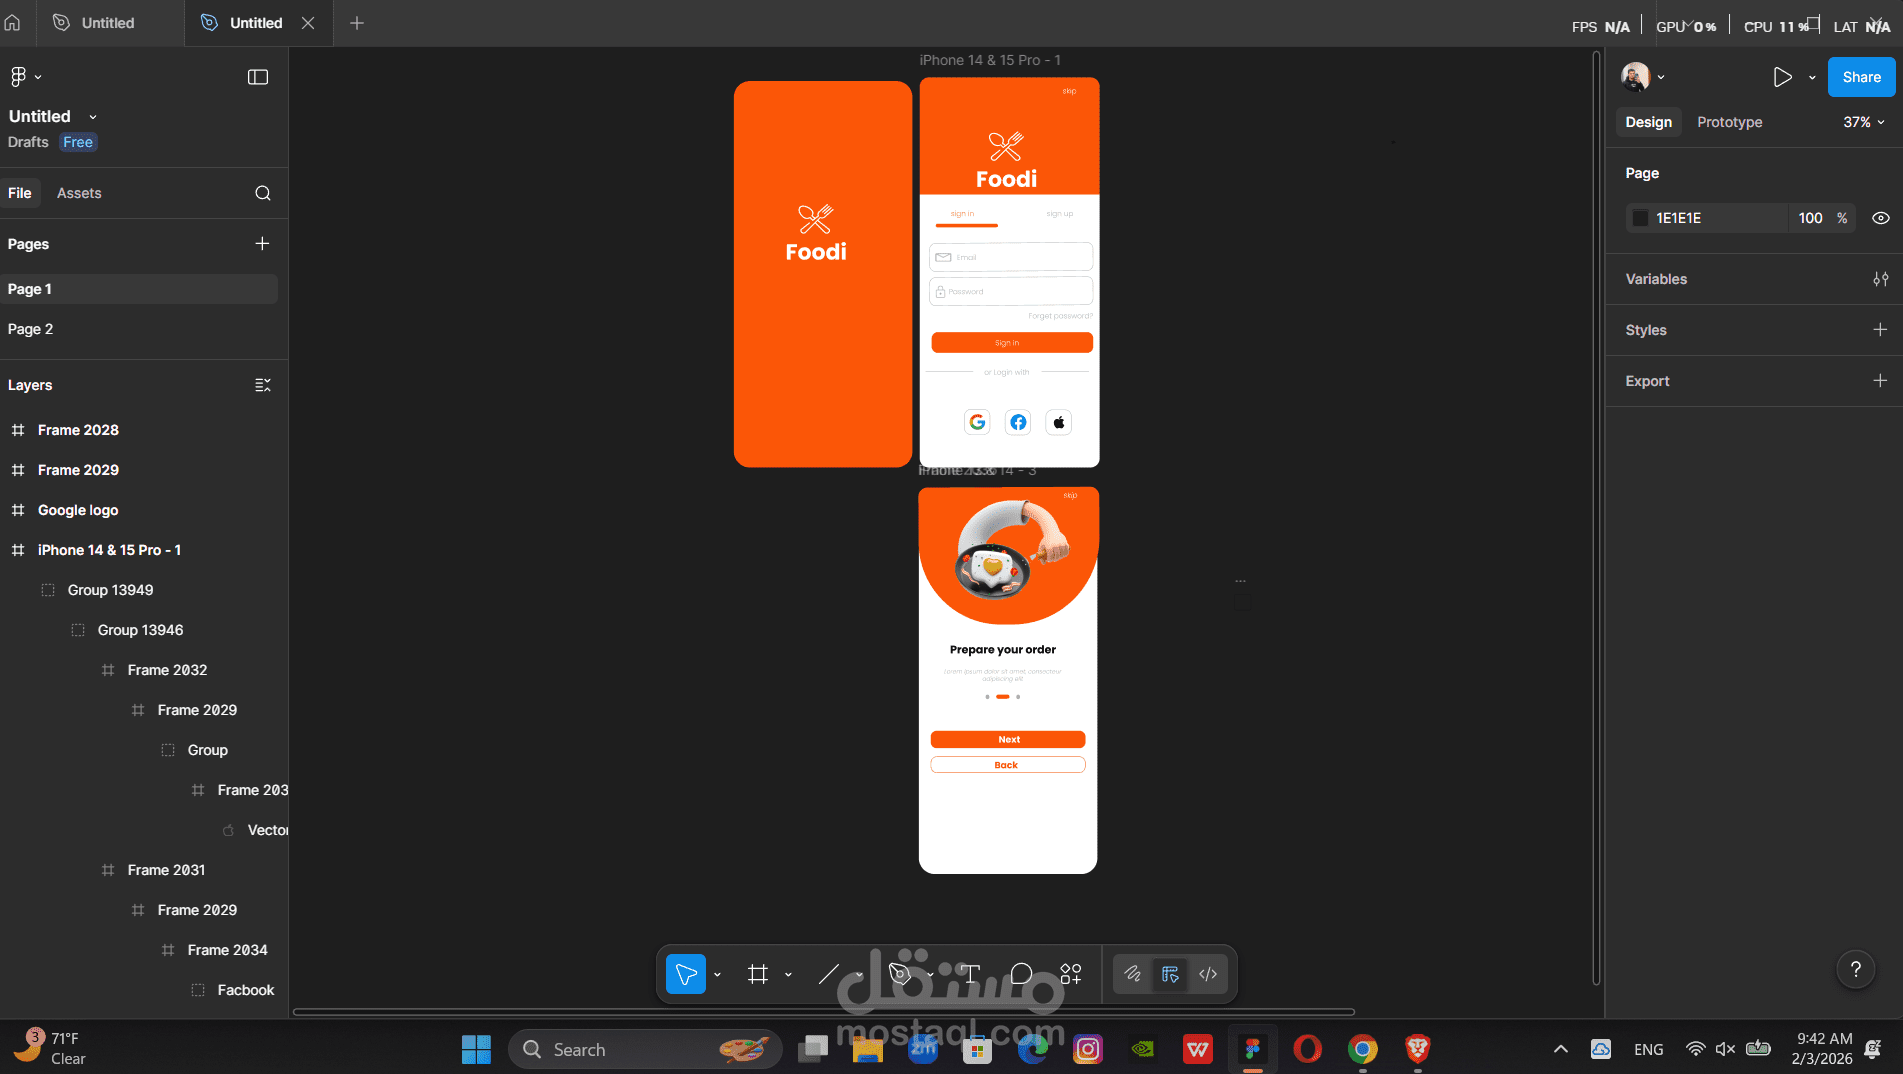Select the Text tool
The image size is (1903, 1074).
(x=969, y=974)
